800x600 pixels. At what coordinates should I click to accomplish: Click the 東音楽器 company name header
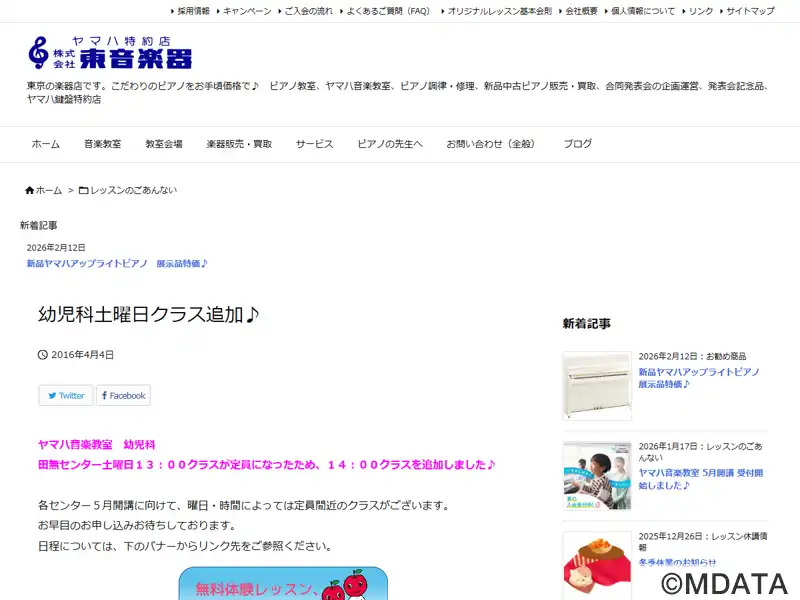(136, 59)
